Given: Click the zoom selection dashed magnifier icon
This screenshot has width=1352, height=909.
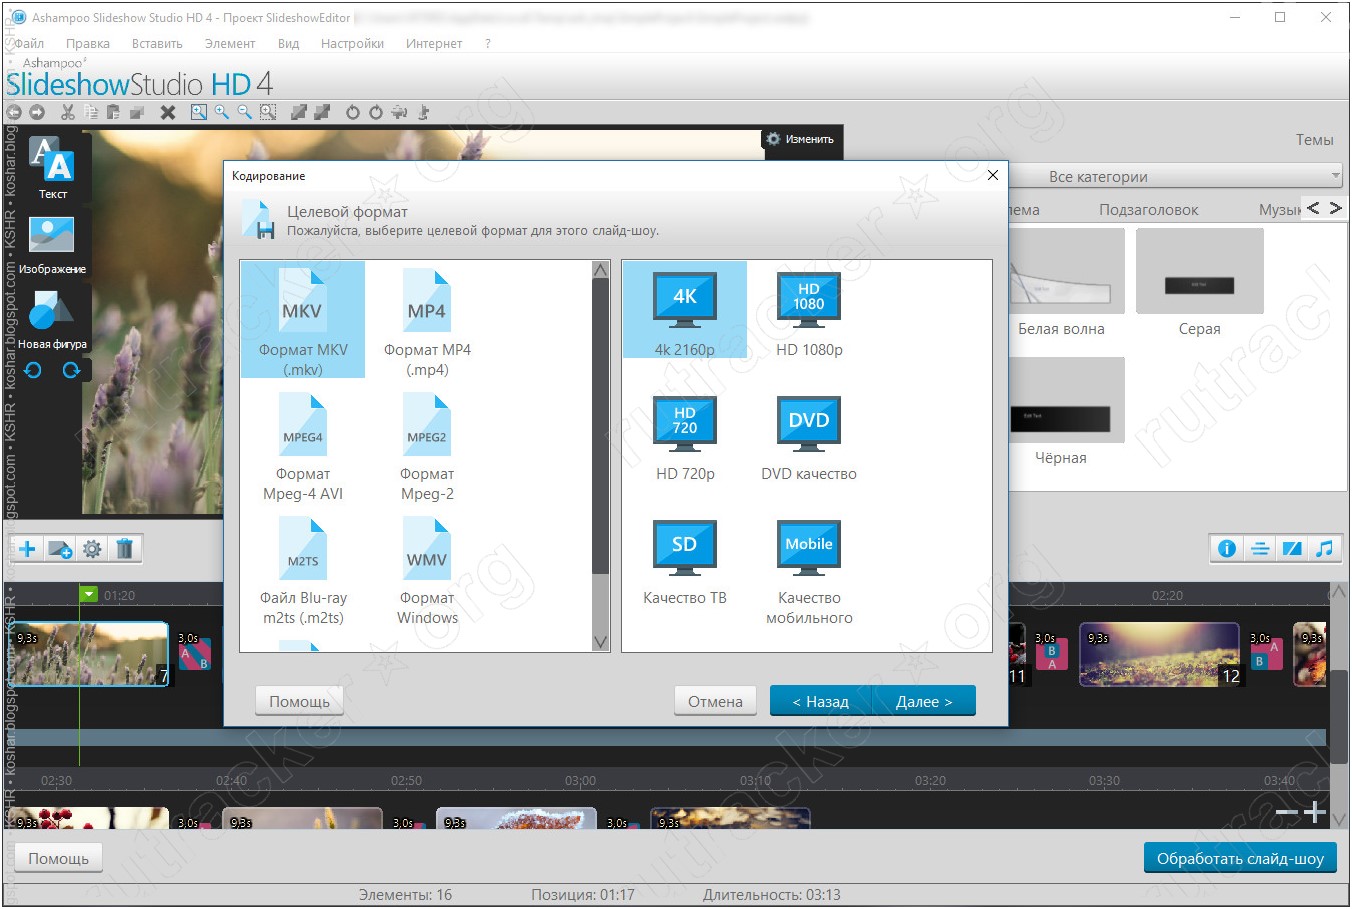Looking at the screenshot, I should point(268,112).
